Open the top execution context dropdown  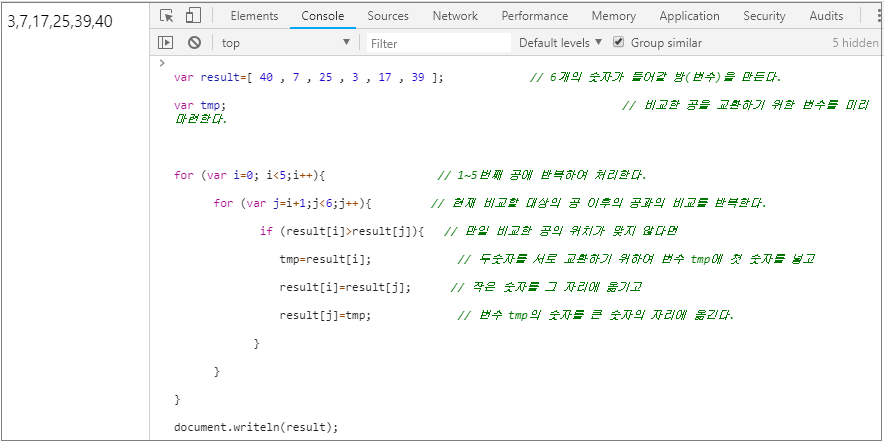(x=286, y=43)
